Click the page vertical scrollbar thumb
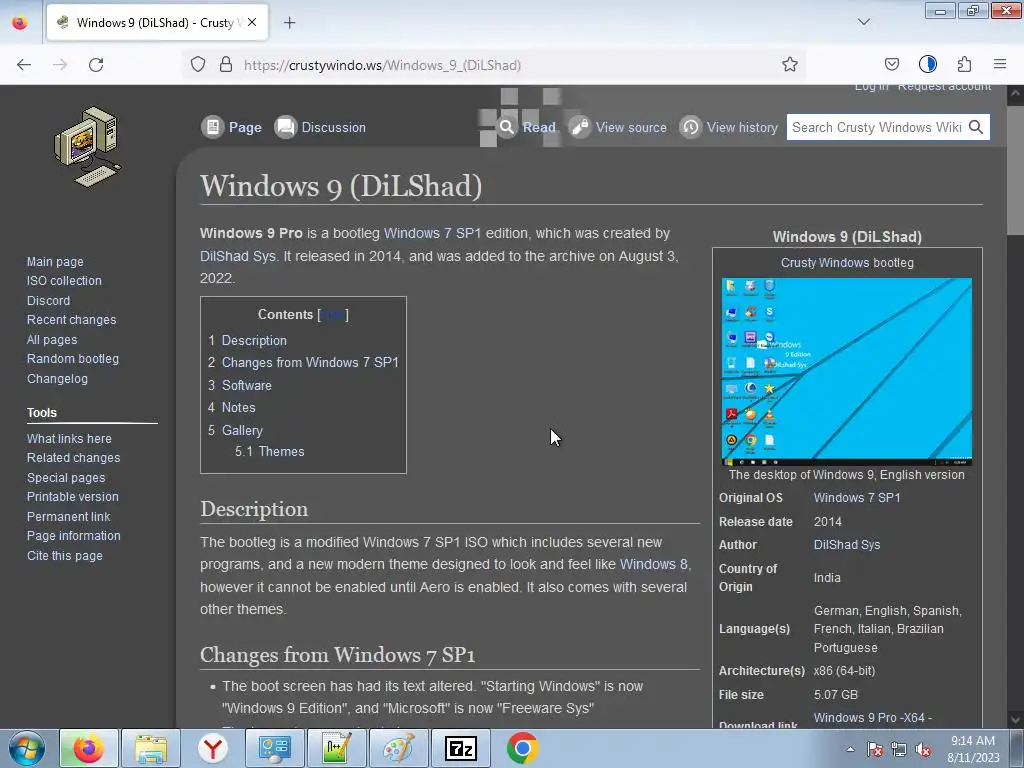This screenshot has height=768, width=1024. pos(1016,170)
